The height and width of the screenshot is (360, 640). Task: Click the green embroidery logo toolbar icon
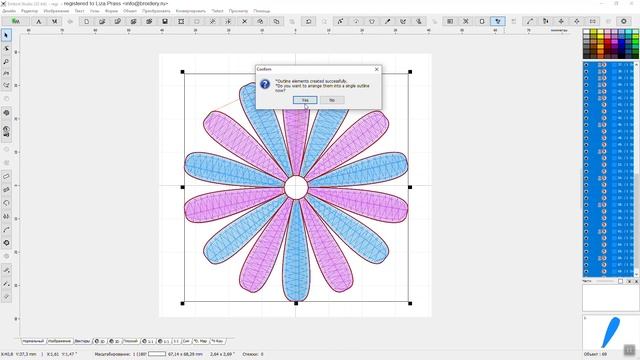tap(16, 21)
